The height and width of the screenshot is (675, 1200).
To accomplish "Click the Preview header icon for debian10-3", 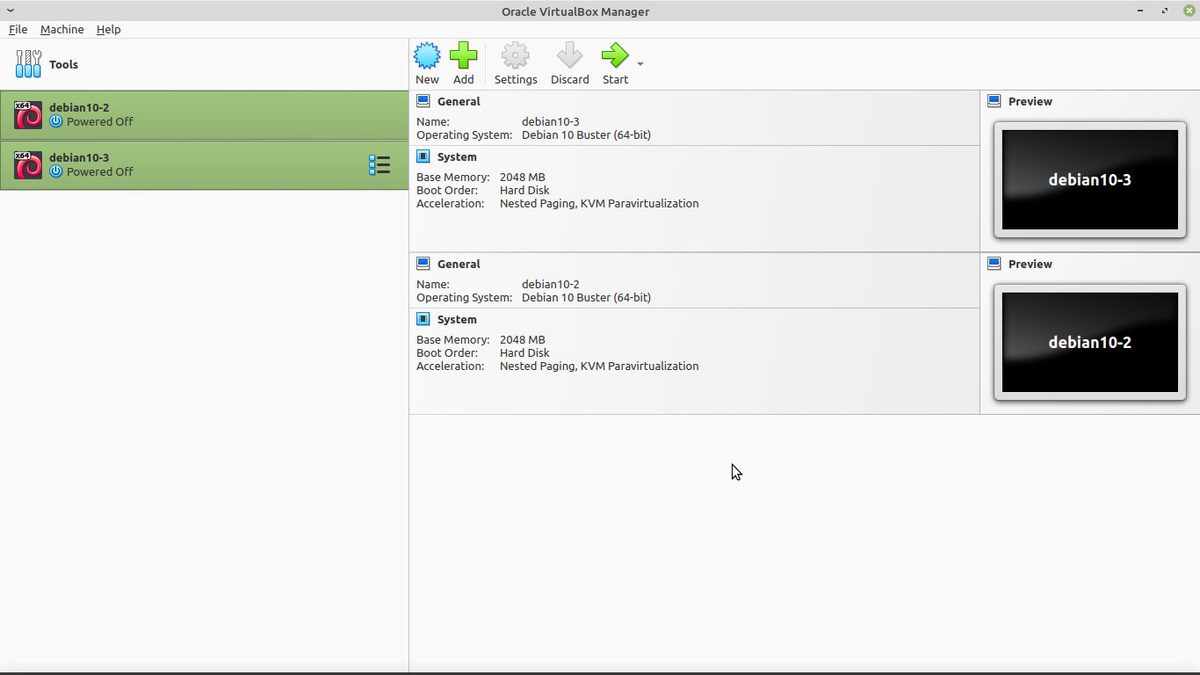I will 994,101.
